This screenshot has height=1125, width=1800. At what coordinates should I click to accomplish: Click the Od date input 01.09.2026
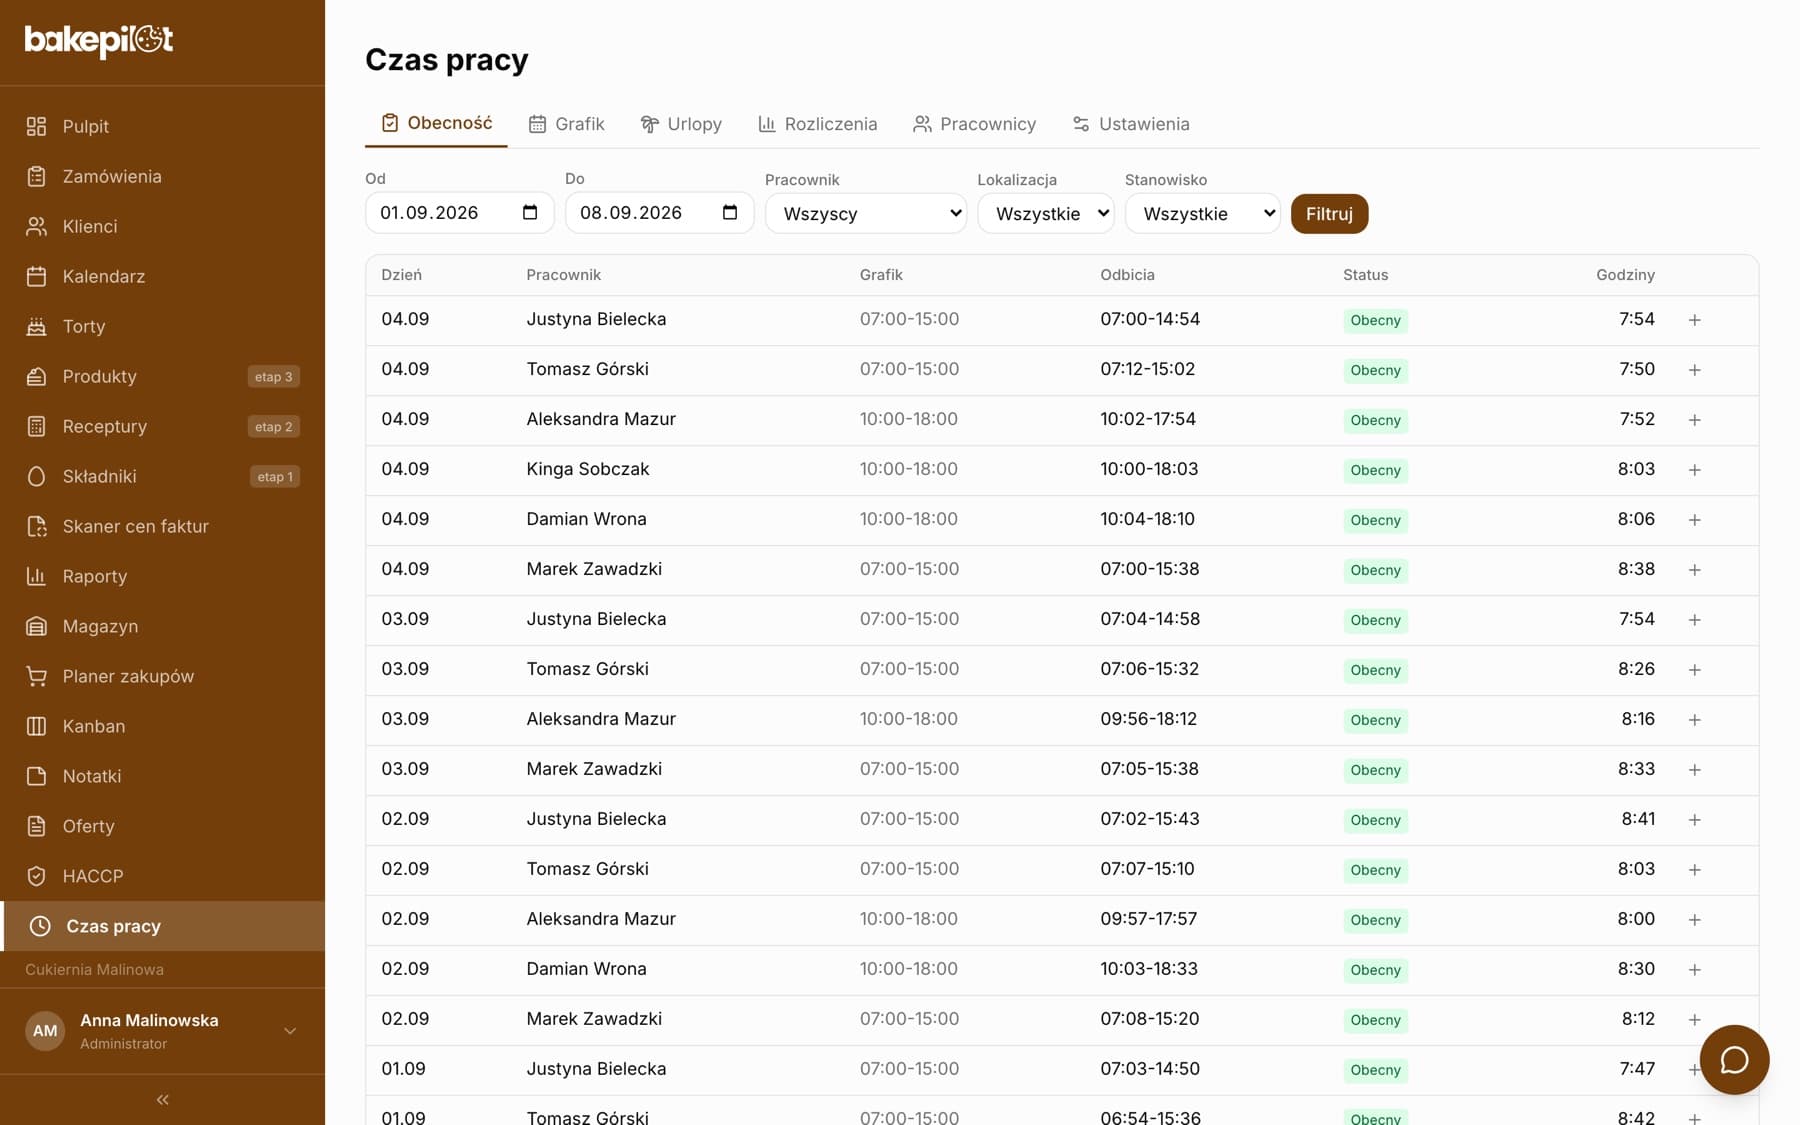click(x=459, y=212)
